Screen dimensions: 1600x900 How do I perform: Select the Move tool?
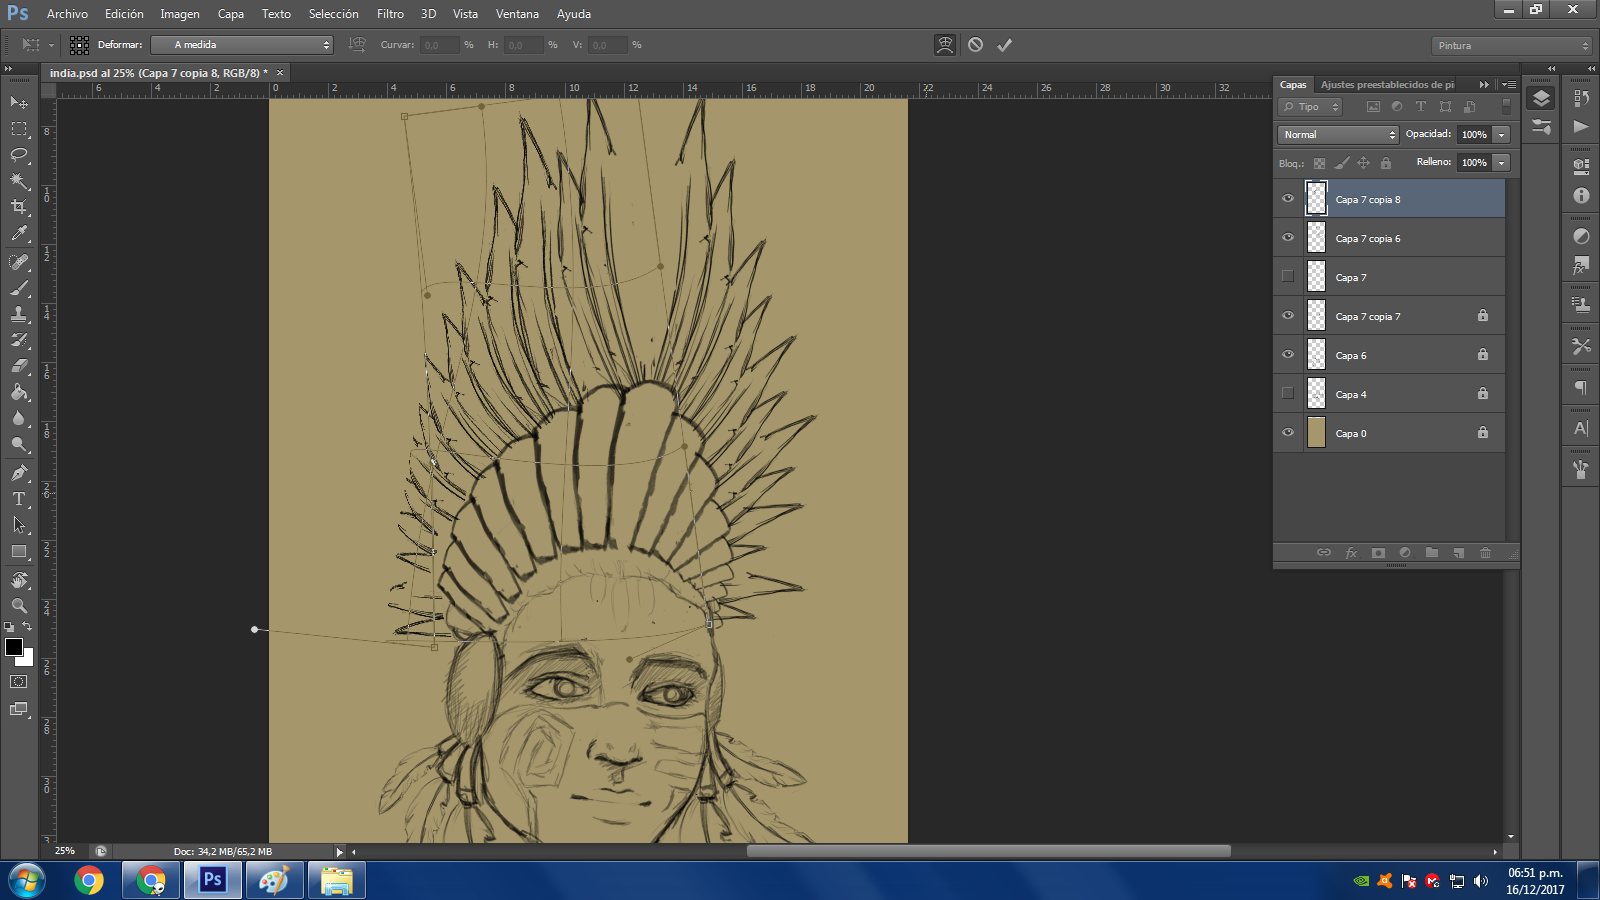[19, 102]
